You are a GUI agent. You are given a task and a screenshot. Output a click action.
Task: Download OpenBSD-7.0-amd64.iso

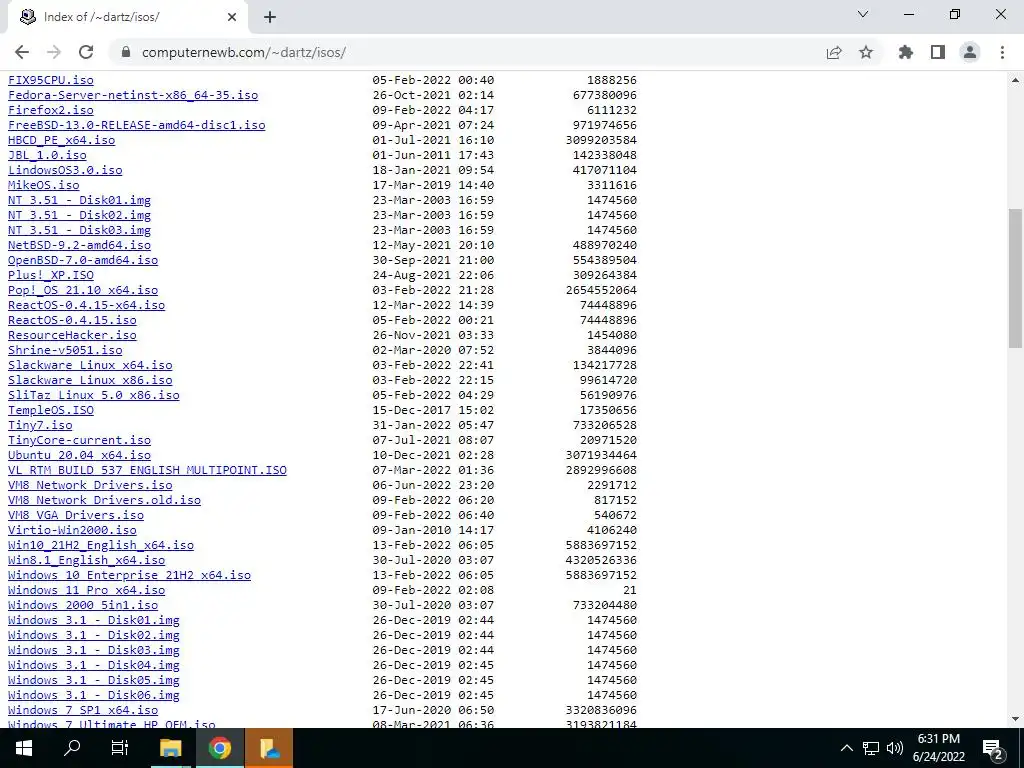83,260
